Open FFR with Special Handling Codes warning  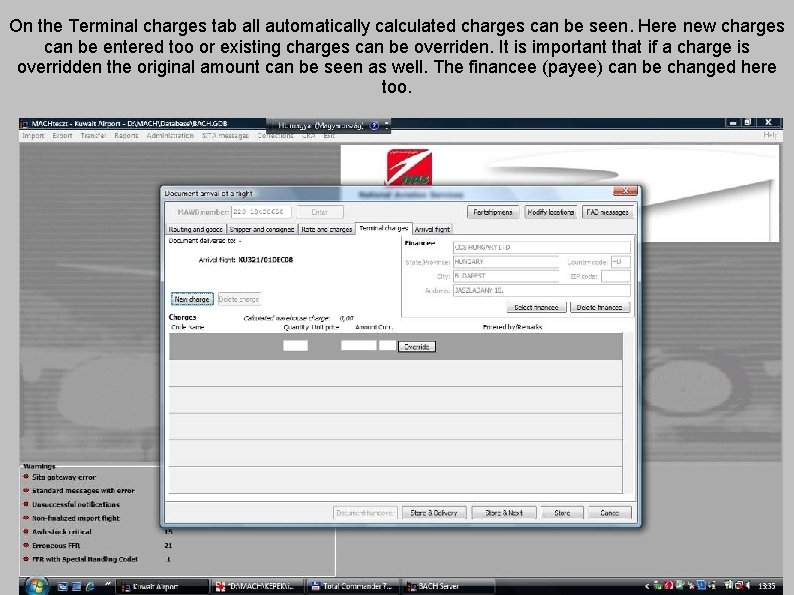pos(85,559)
